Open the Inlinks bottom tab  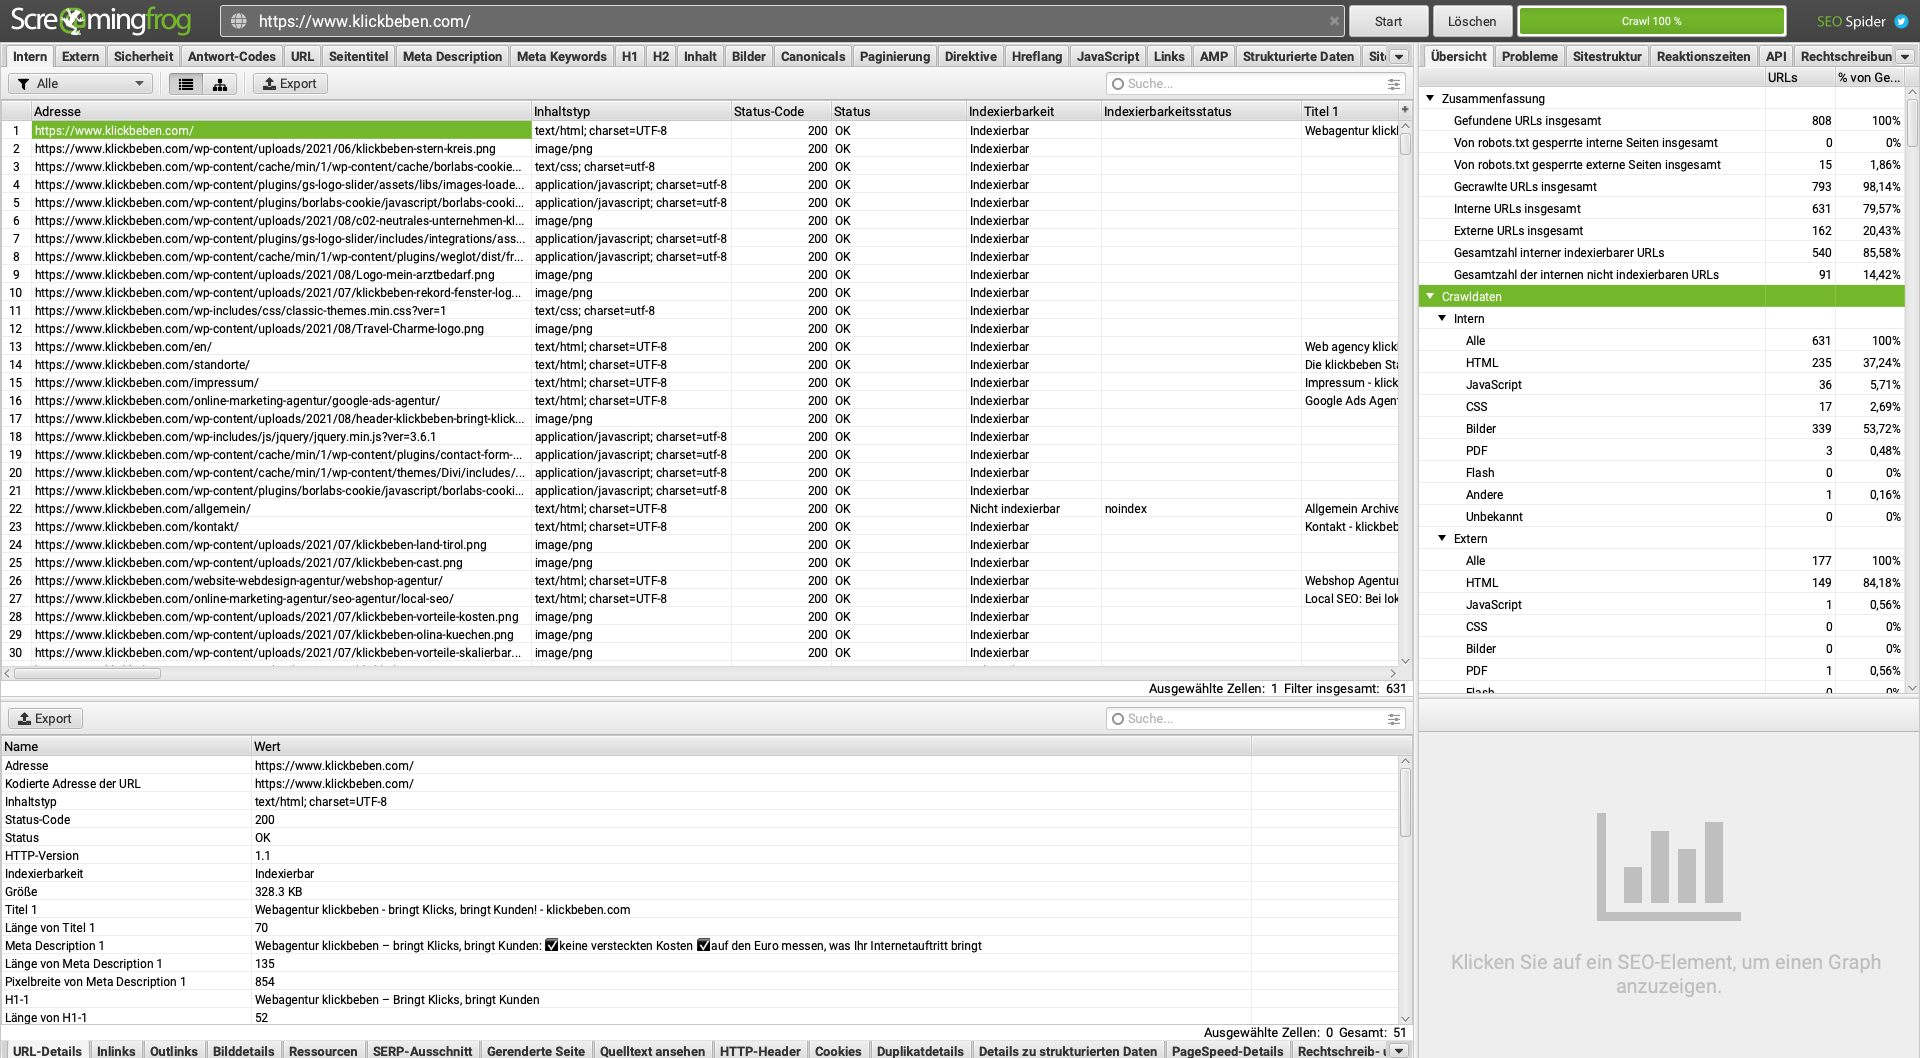pos(116,1051)
